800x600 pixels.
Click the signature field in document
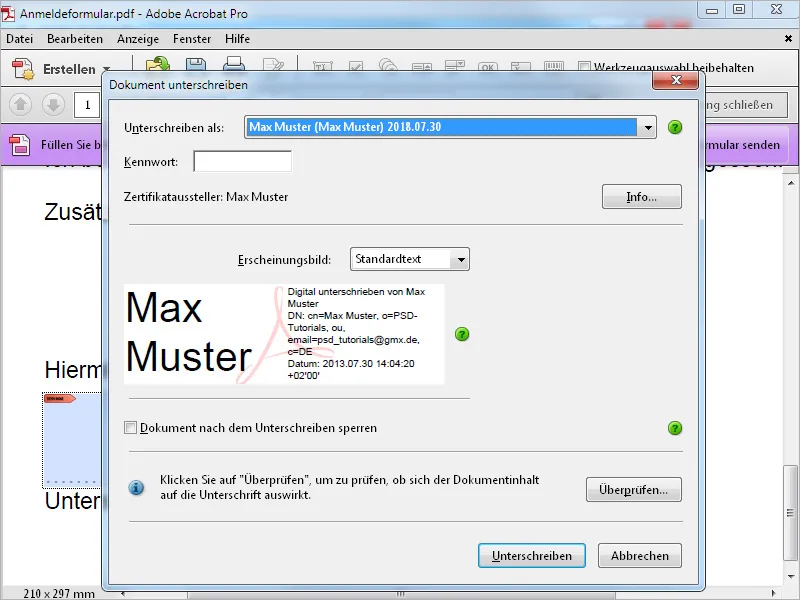pyautogui.click(x=71, y=439)
